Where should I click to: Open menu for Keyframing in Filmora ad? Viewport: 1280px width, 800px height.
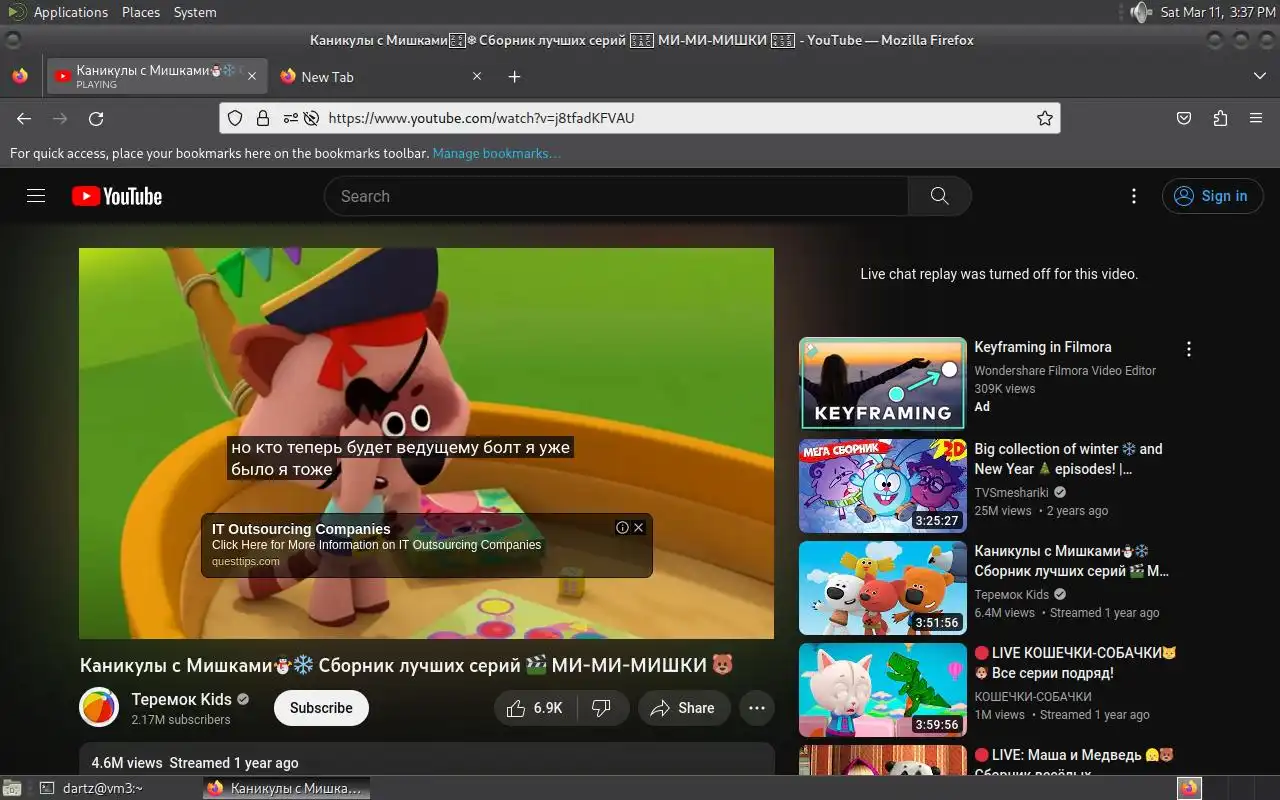pyautogui.click(x=1188, y=349)
